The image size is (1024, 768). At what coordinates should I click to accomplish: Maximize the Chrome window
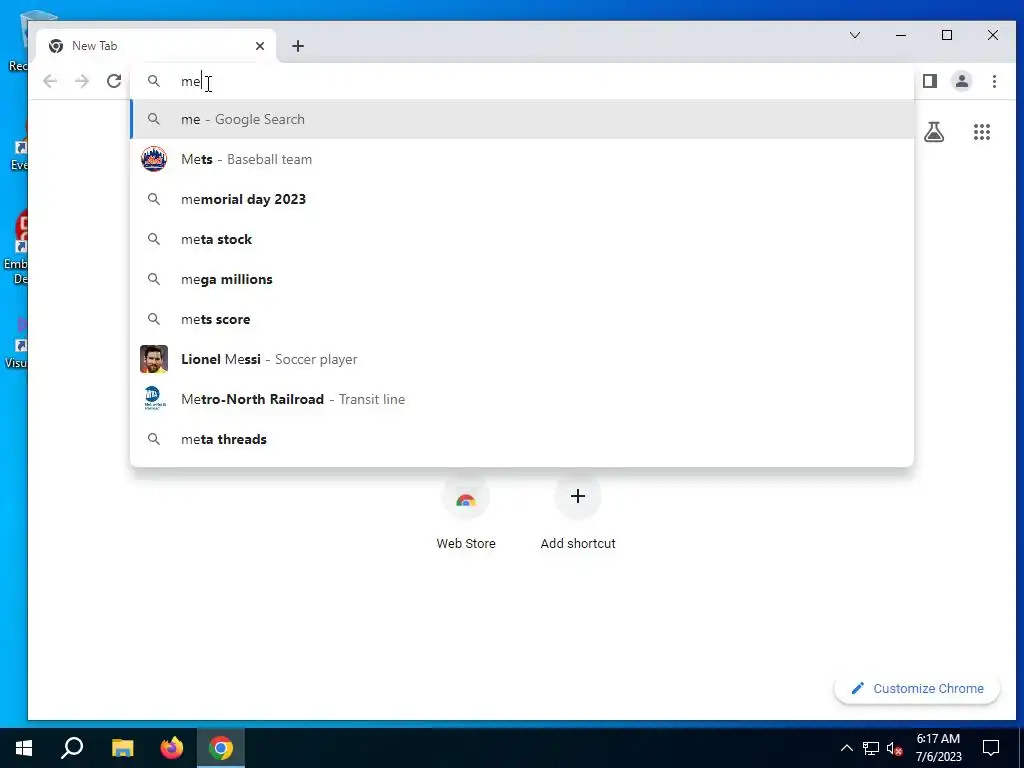[947, 35]
